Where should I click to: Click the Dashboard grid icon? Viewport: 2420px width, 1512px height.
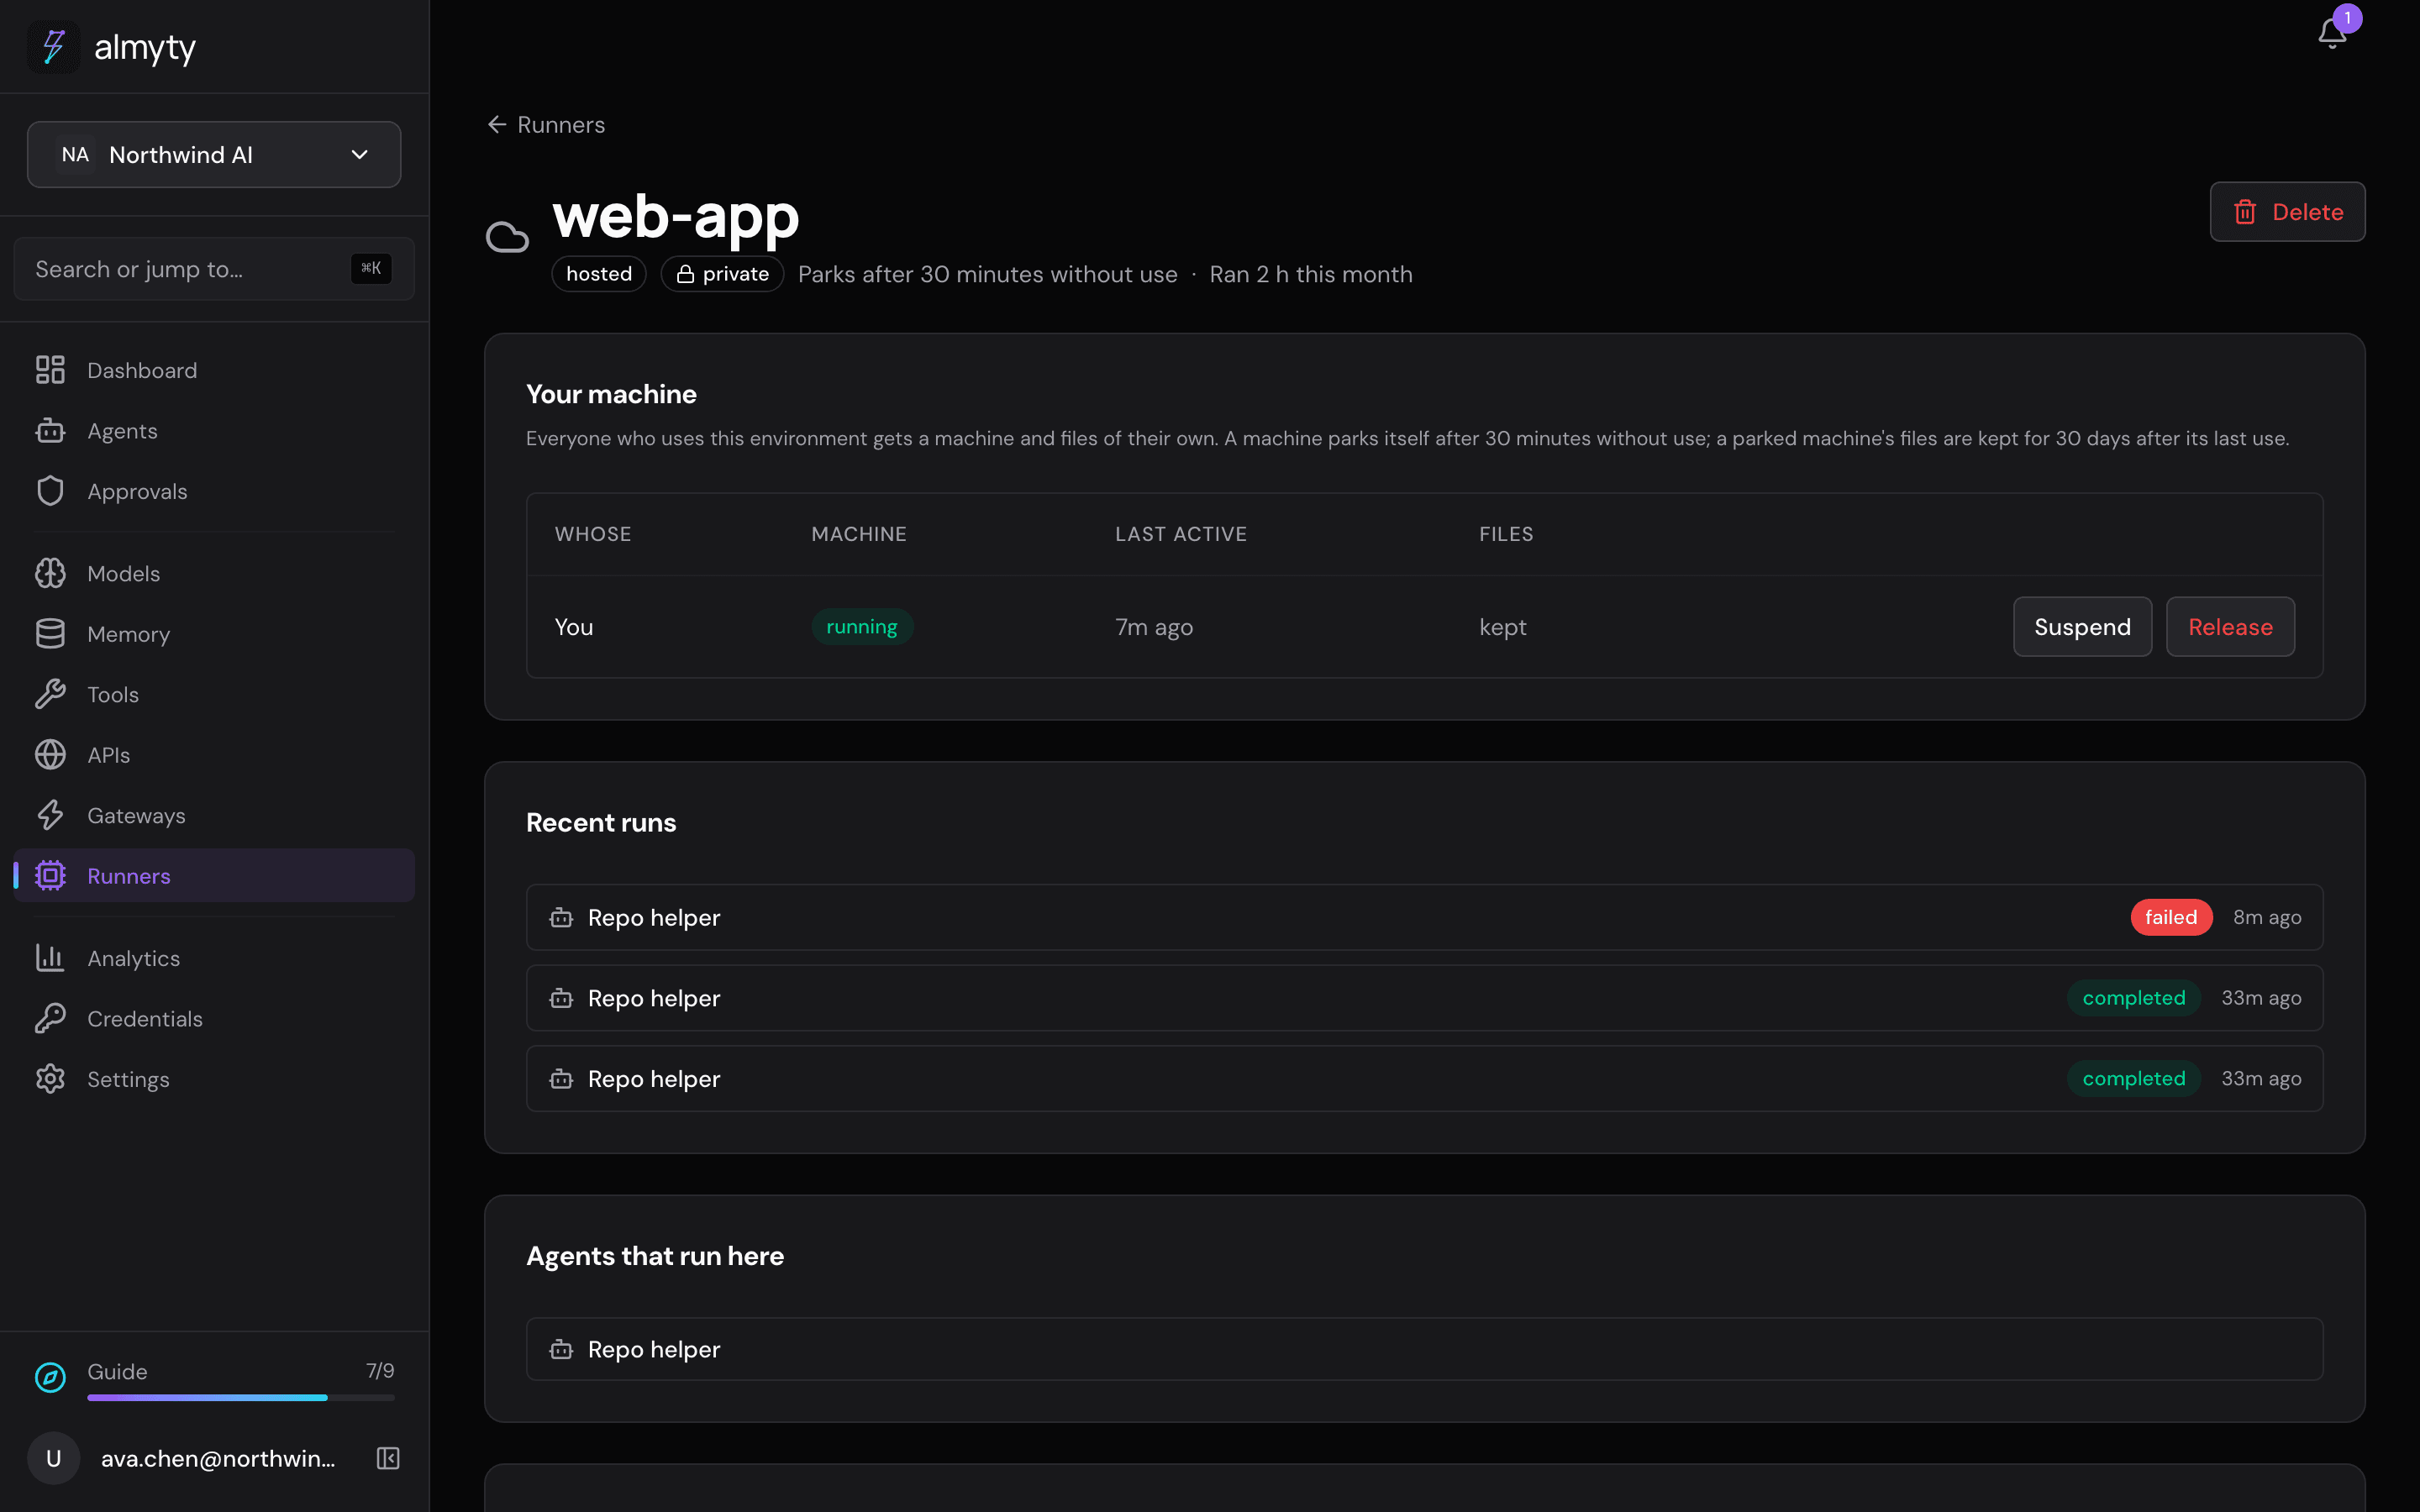coord(50,370)
